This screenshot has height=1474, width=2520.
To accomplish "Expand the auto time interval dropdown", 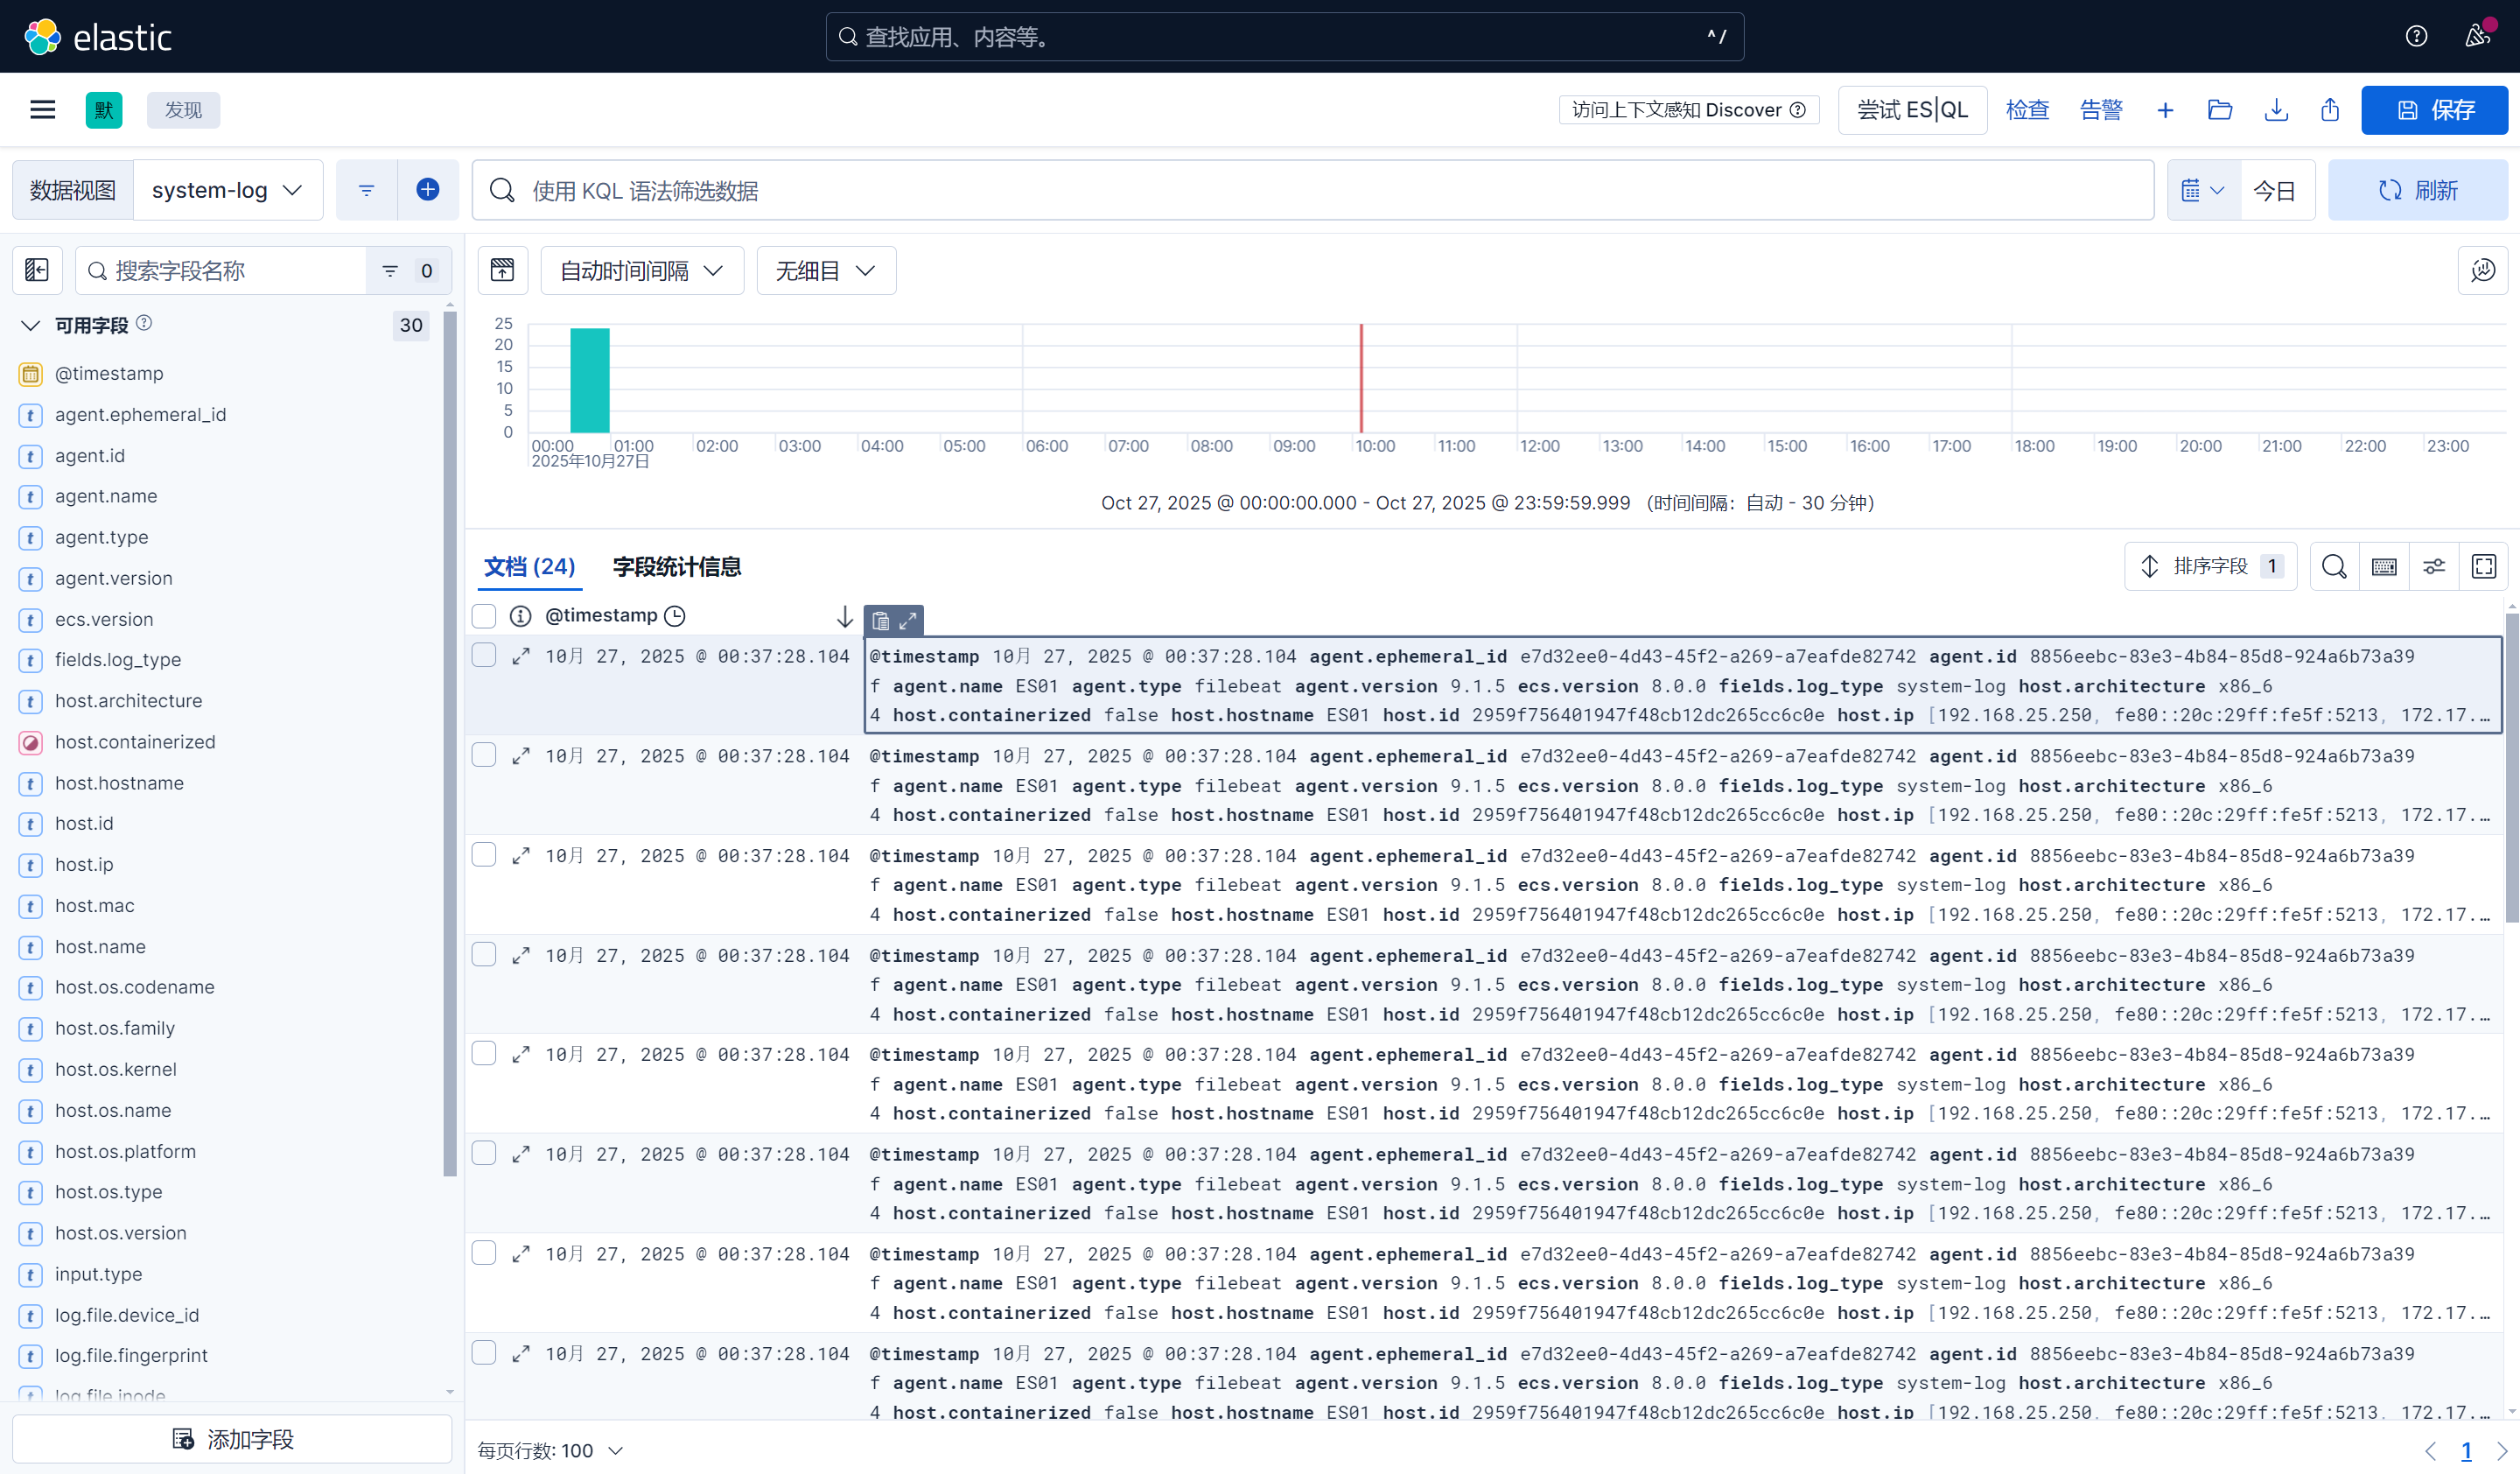I will click(x=641, y=271).
